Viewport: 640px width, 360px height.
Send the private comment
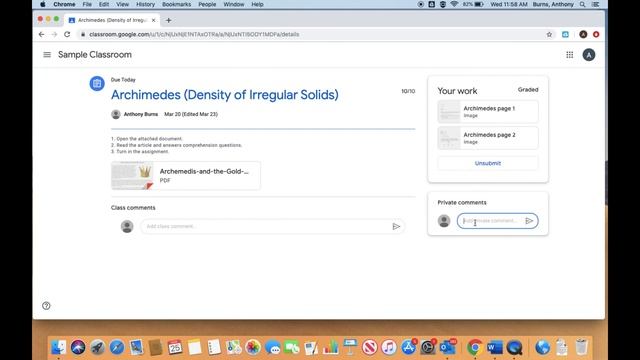coord(529,221)
